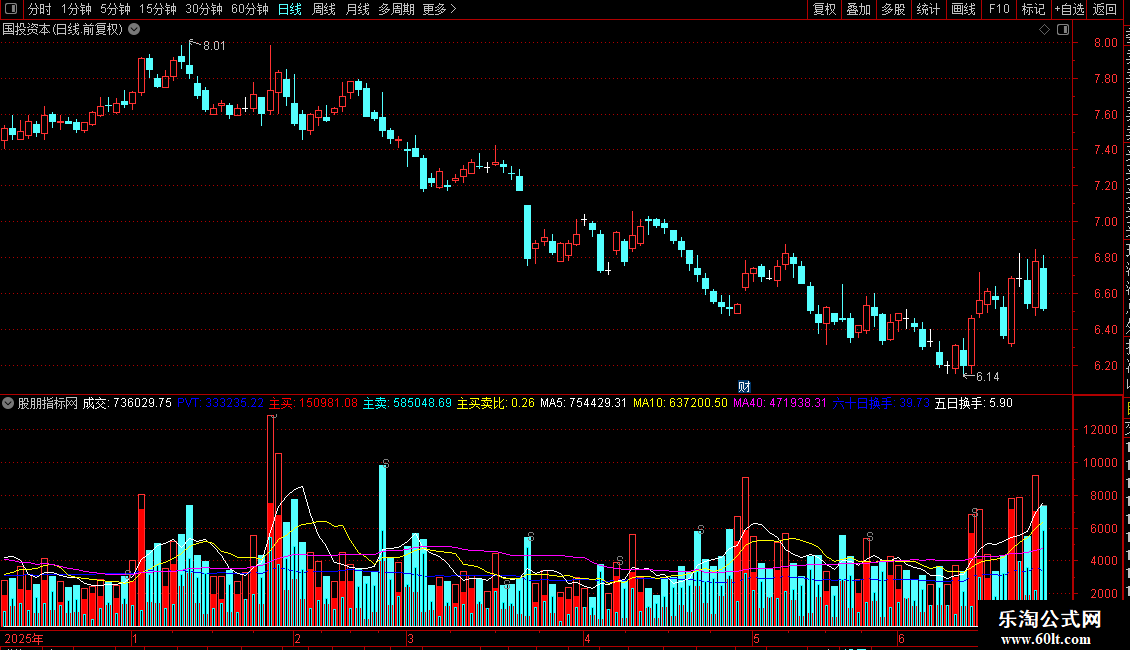
Task: Switch to 月线 monthly chart
Action: (x=357, y=9)
